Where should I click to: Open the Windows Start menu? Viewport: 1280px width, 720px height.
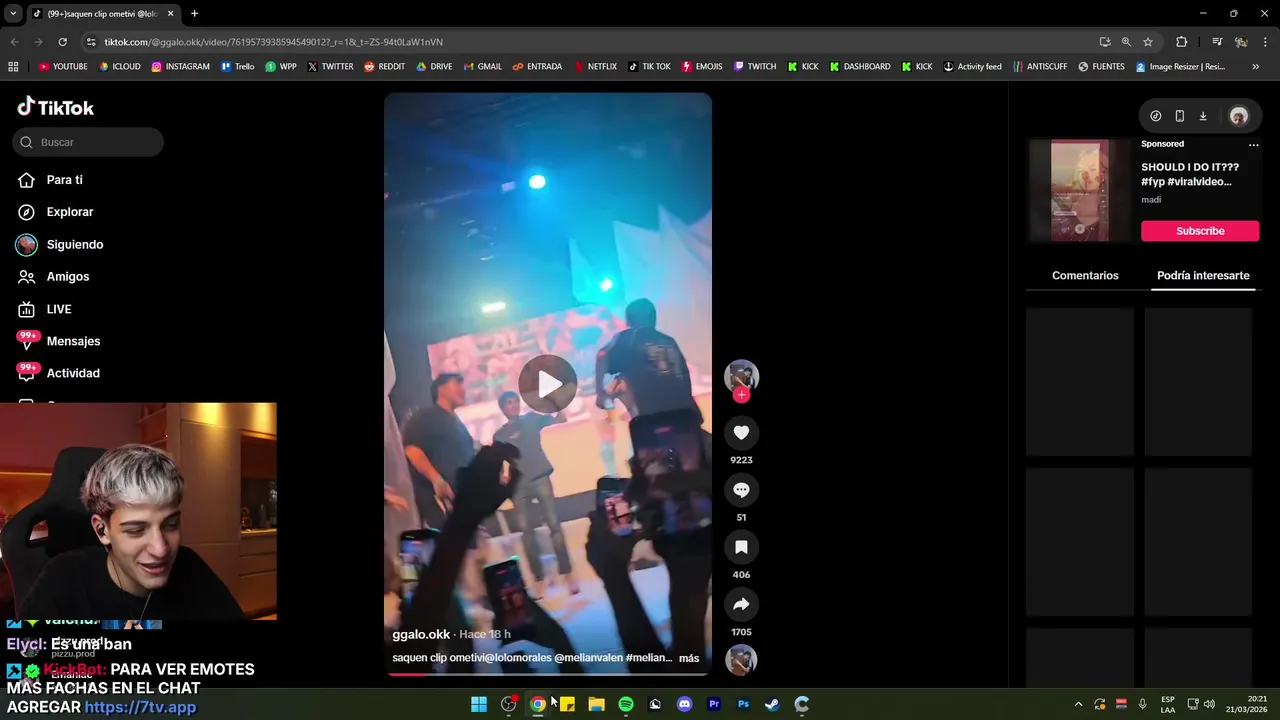[x=479, y=704]
